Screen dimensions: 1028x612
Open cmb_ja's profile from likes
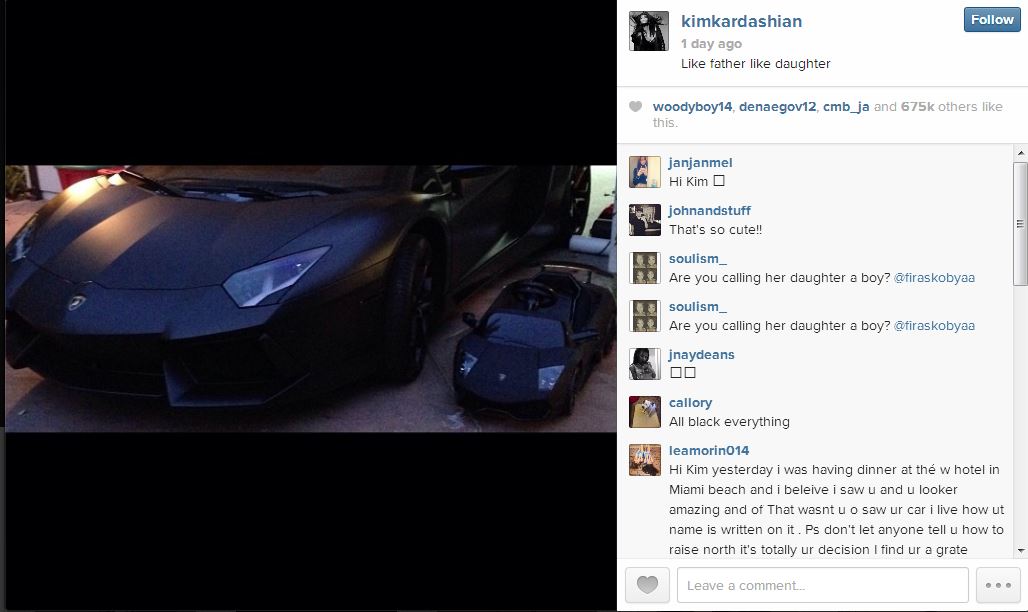(846, 106)
